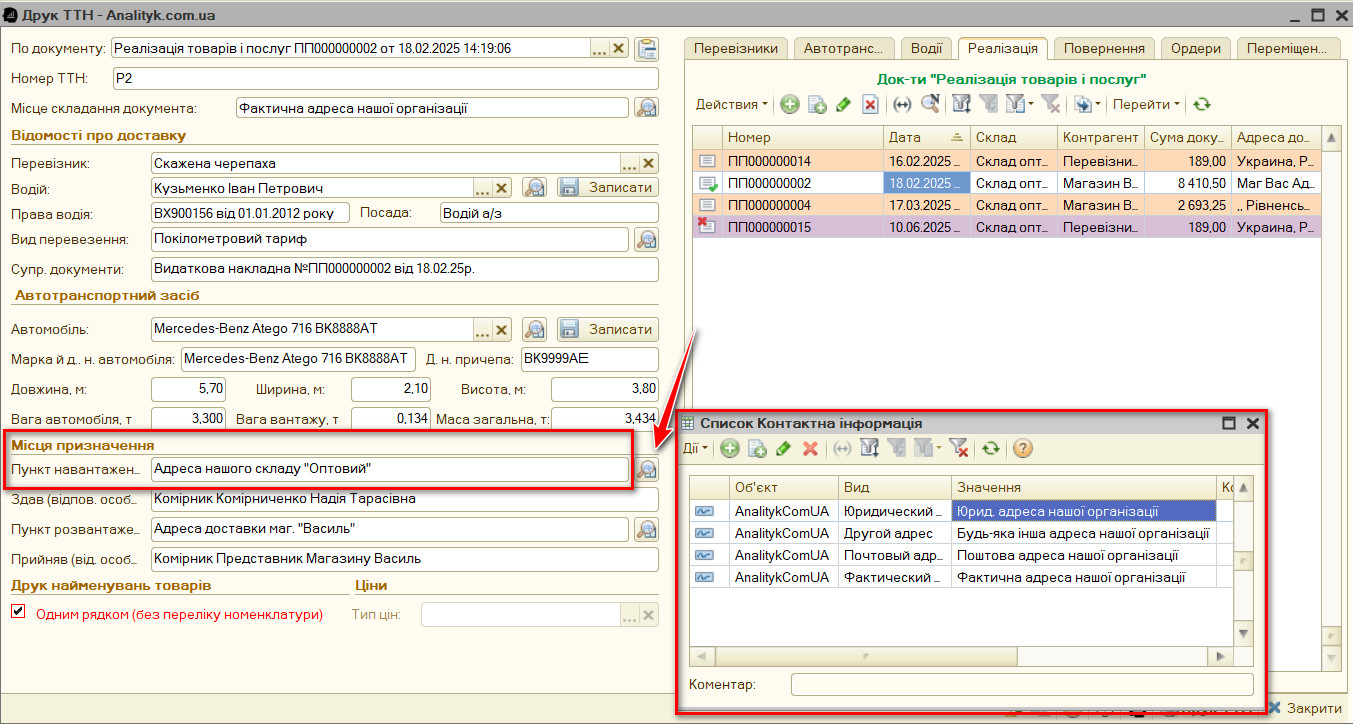The image size is (1353, 724).
Task: Click Записати button next to Водій
Action: click(x=607, y=187)
